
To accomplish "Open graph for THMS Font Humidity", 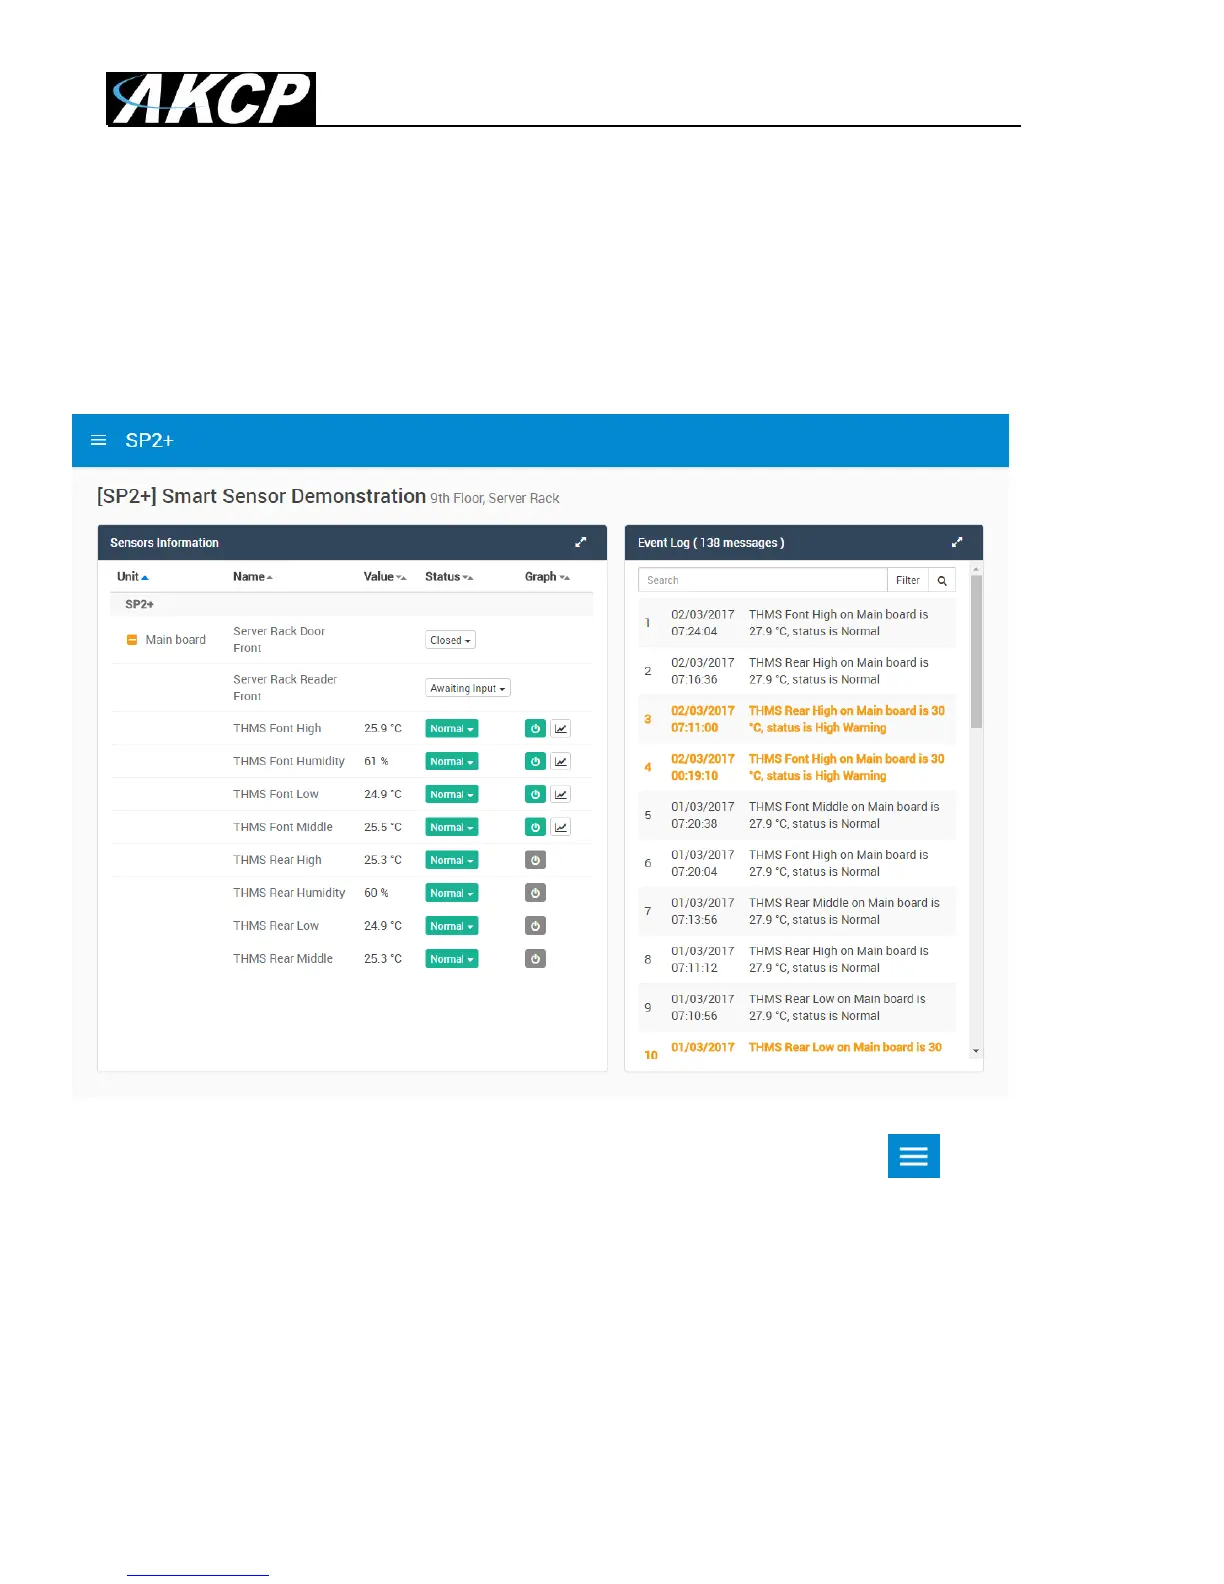I will 561,762.
